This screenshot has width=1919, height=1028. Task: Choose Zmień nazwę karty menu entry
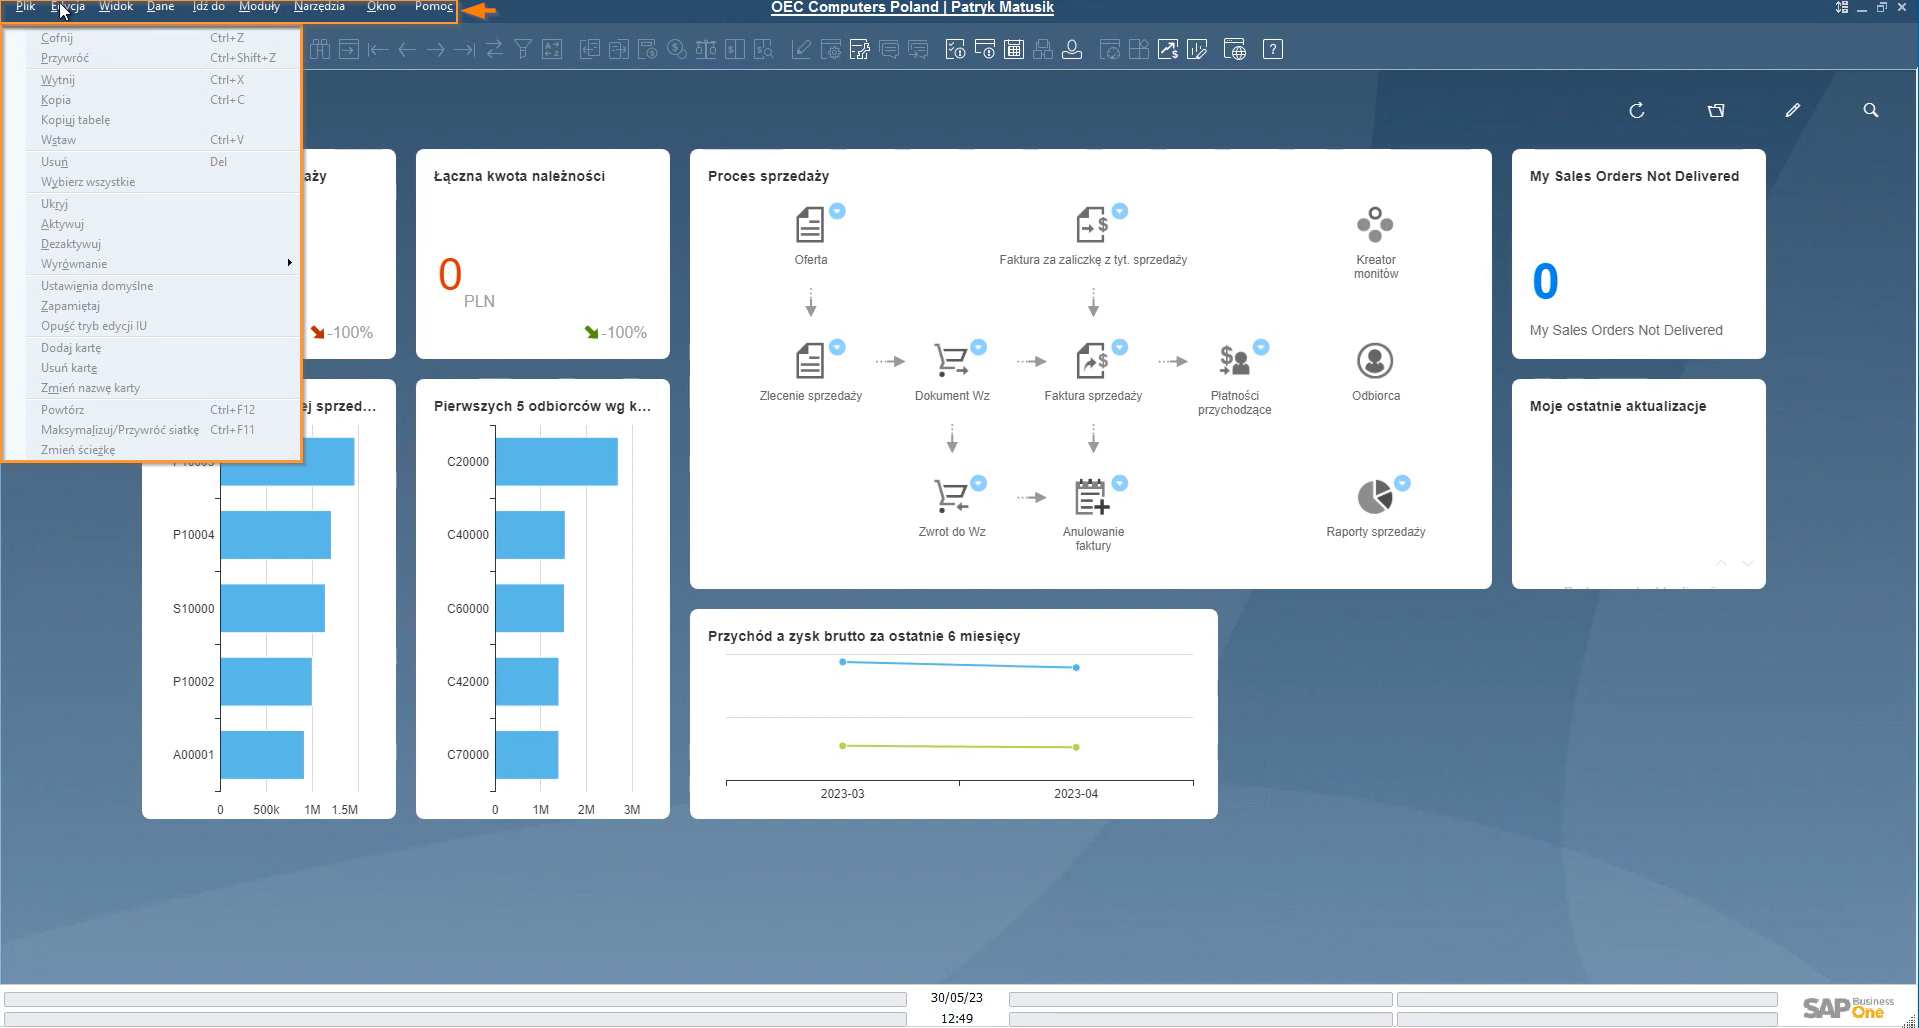(90, 388)
